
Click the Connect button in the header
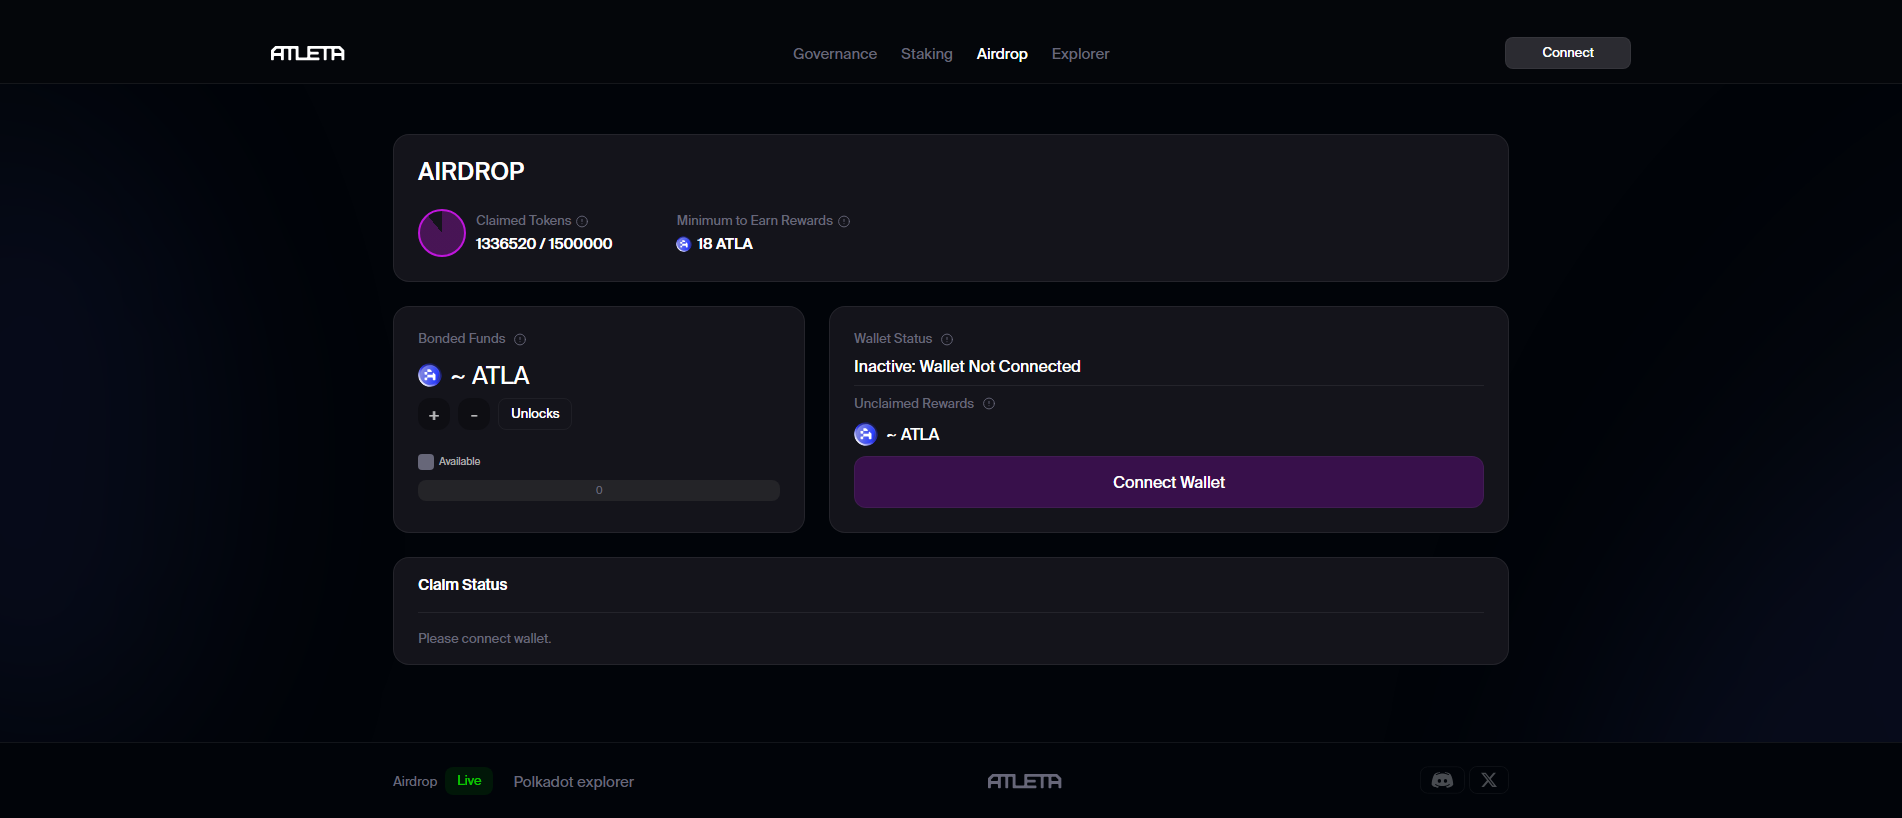tap(1568, 53)
